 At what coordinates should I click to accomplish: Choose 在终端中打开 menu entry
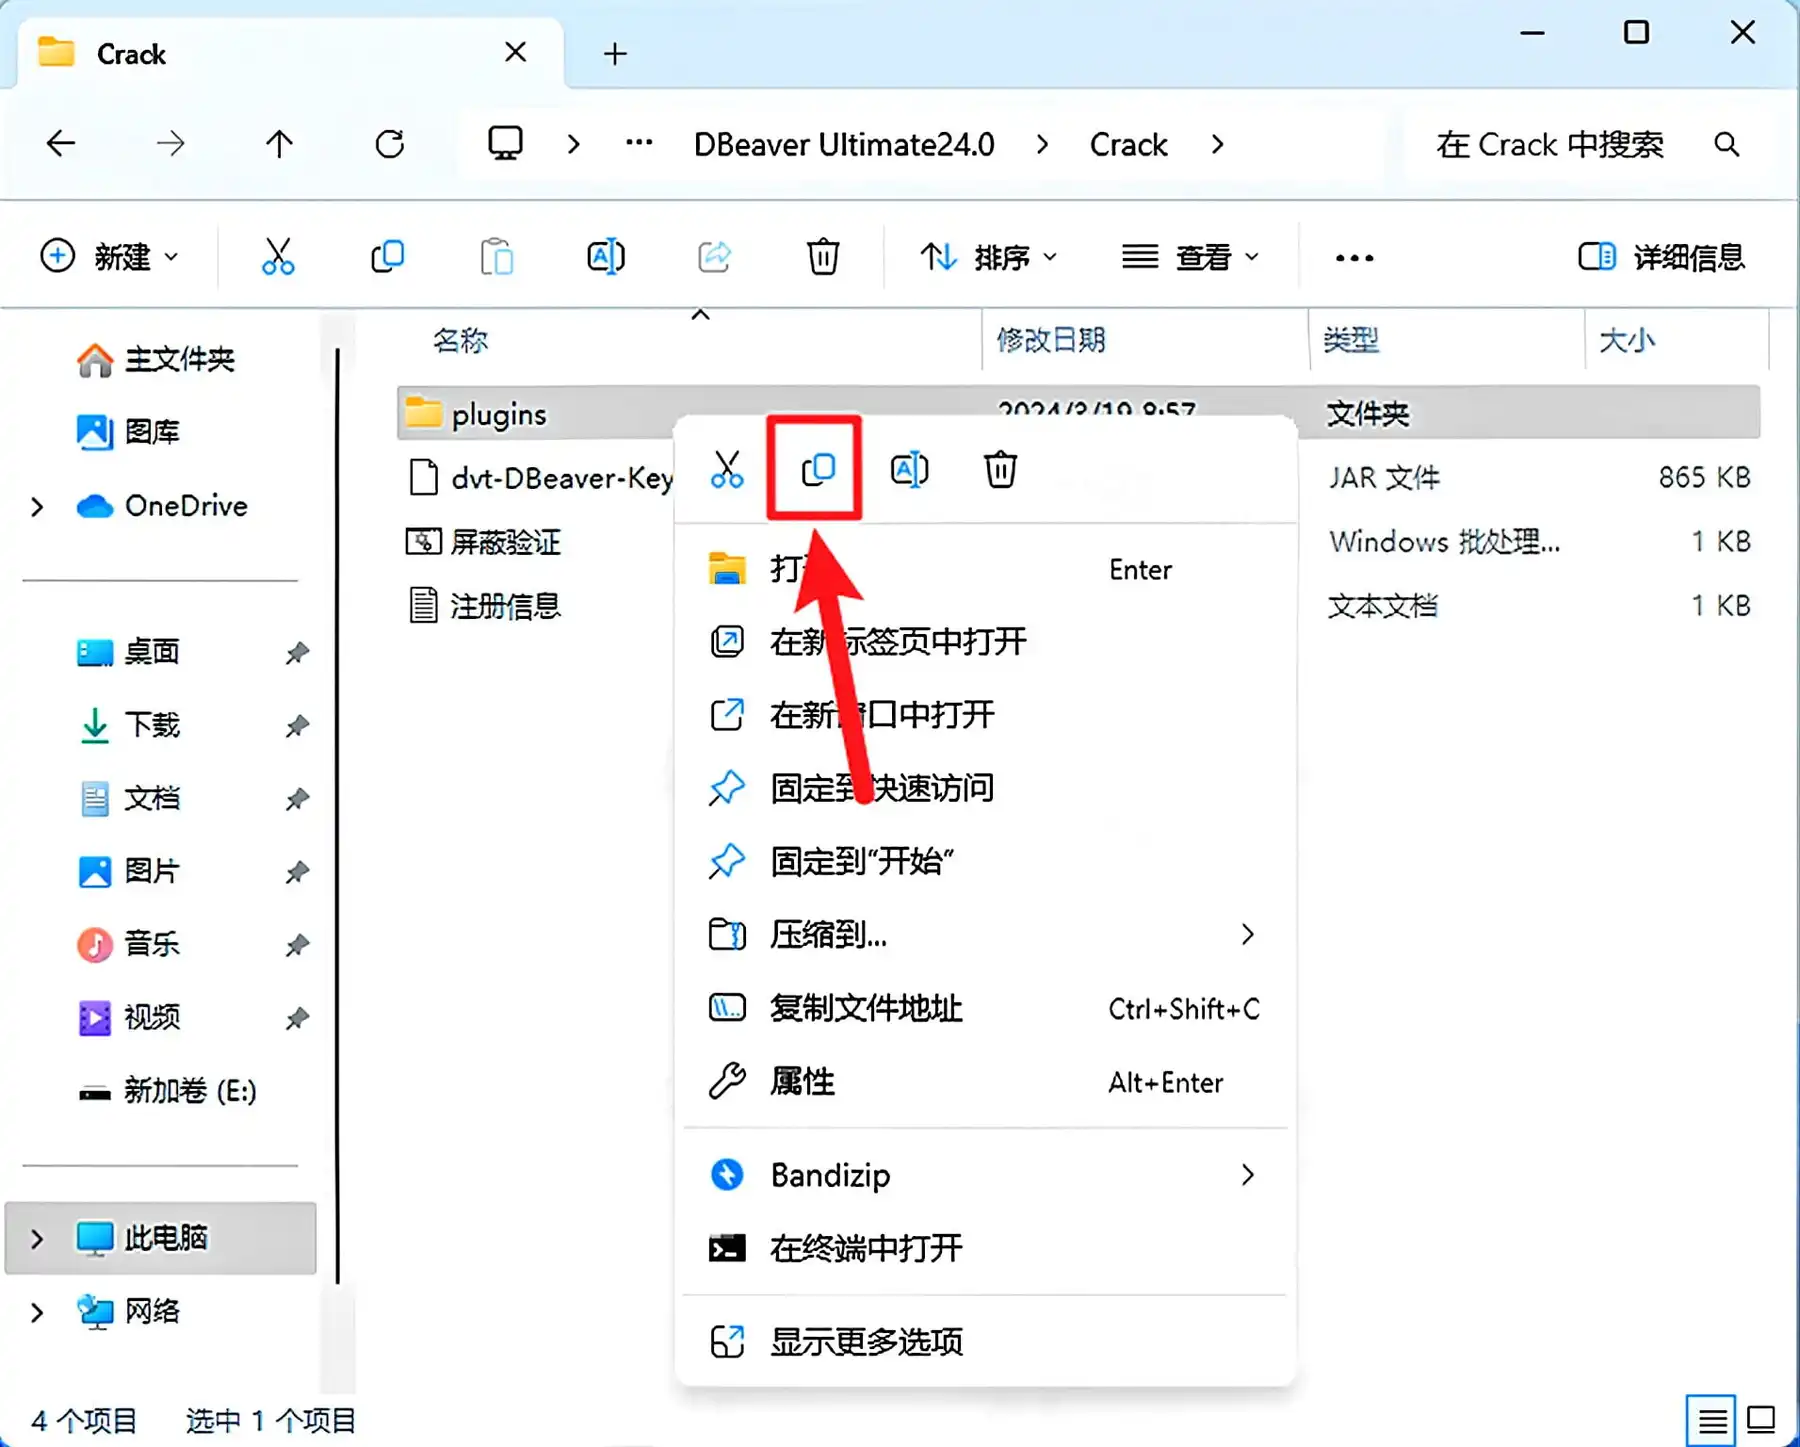[984, 1248]
